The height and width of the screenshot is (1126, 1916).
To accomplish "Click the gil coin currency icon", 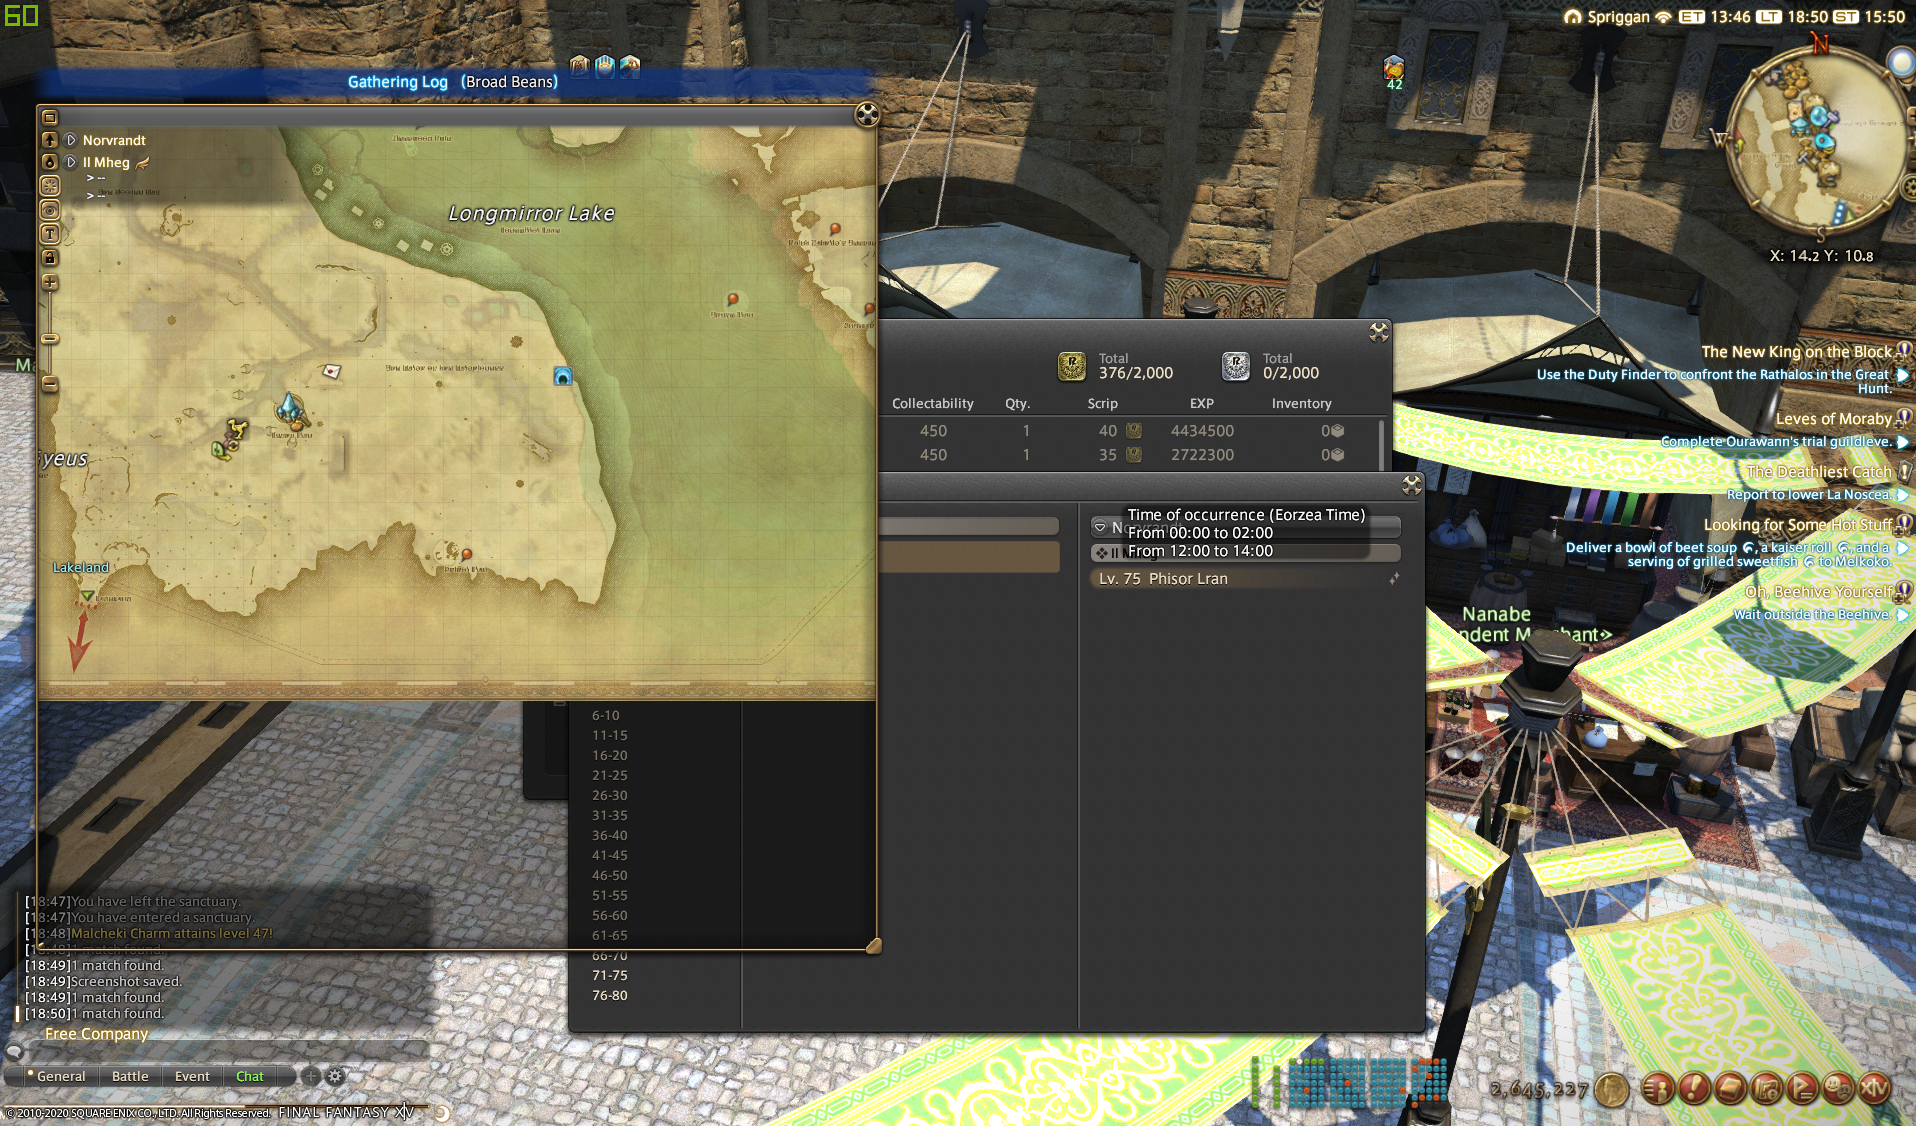I will pyautogui.click(x=1611, y=1090).
